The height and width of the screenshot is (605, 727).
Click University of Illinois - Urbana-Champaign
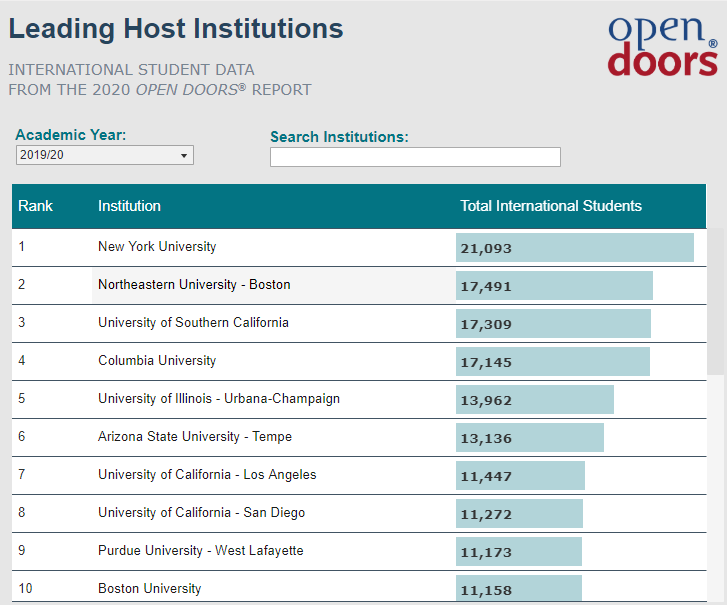coord(219,399)
